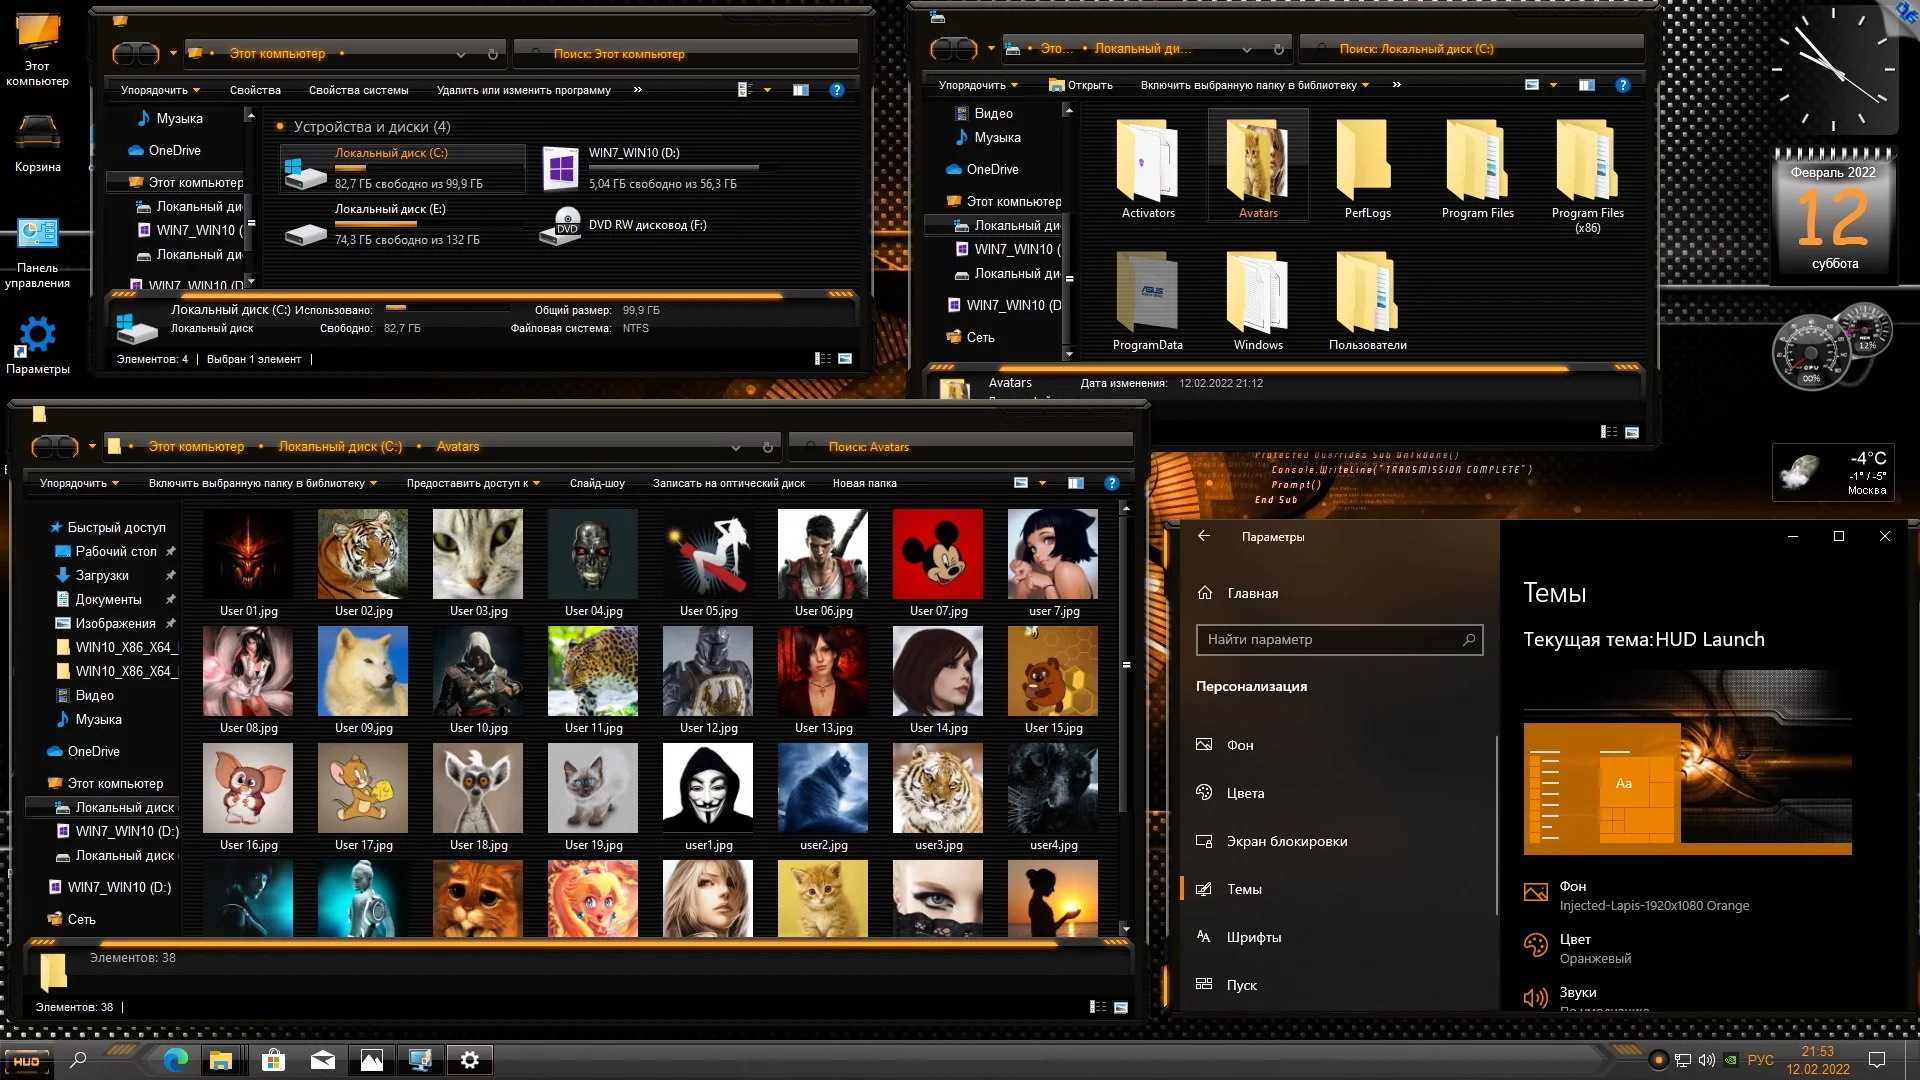Image resolution: width=1920 pixels, height=1080 pixels.
Task: Click the help icon in the Avatars window
Action: point(1111,483)
